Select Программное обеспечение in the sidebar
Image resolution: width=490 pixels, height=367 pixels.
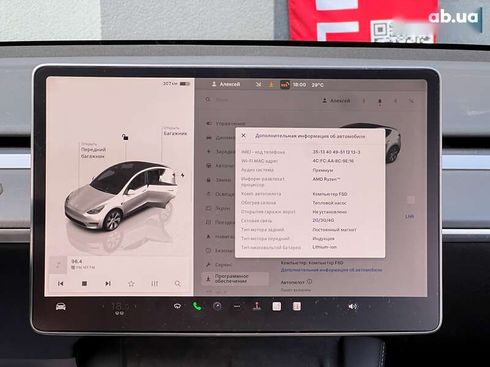coord(235,279)
